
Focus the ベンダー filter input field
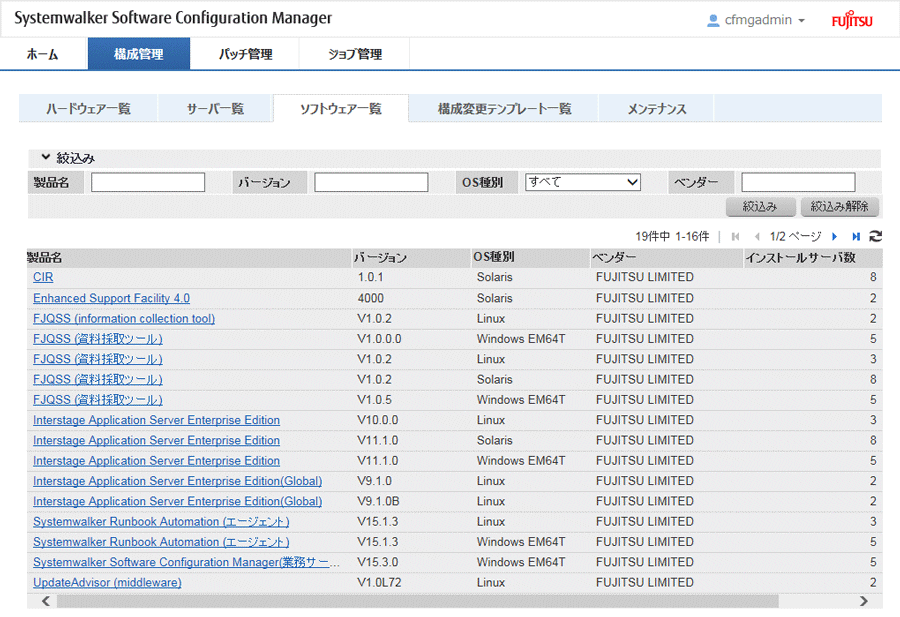798,183
